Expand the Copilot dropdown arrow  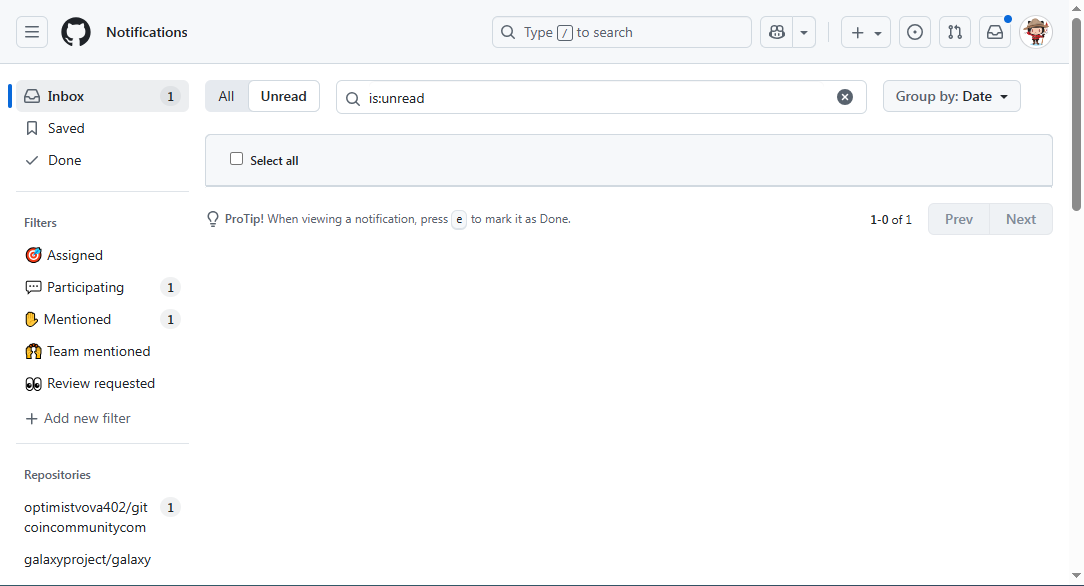click(x=804, y=32)
